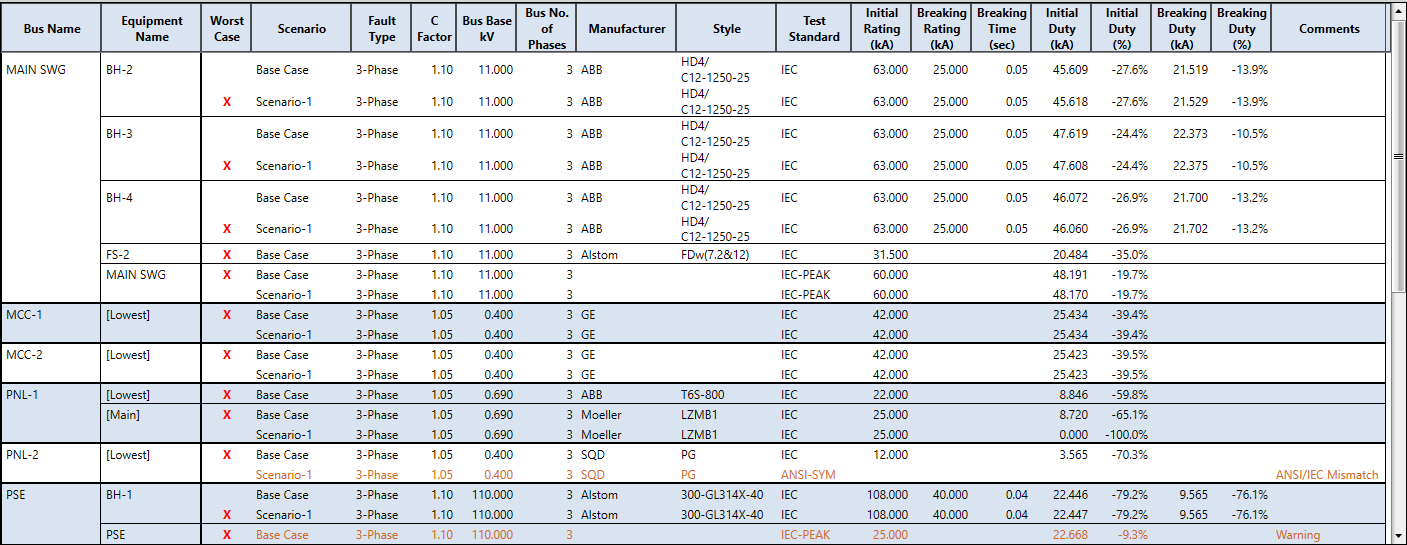Click the Worst Case column header

click(x=227, y=29)
